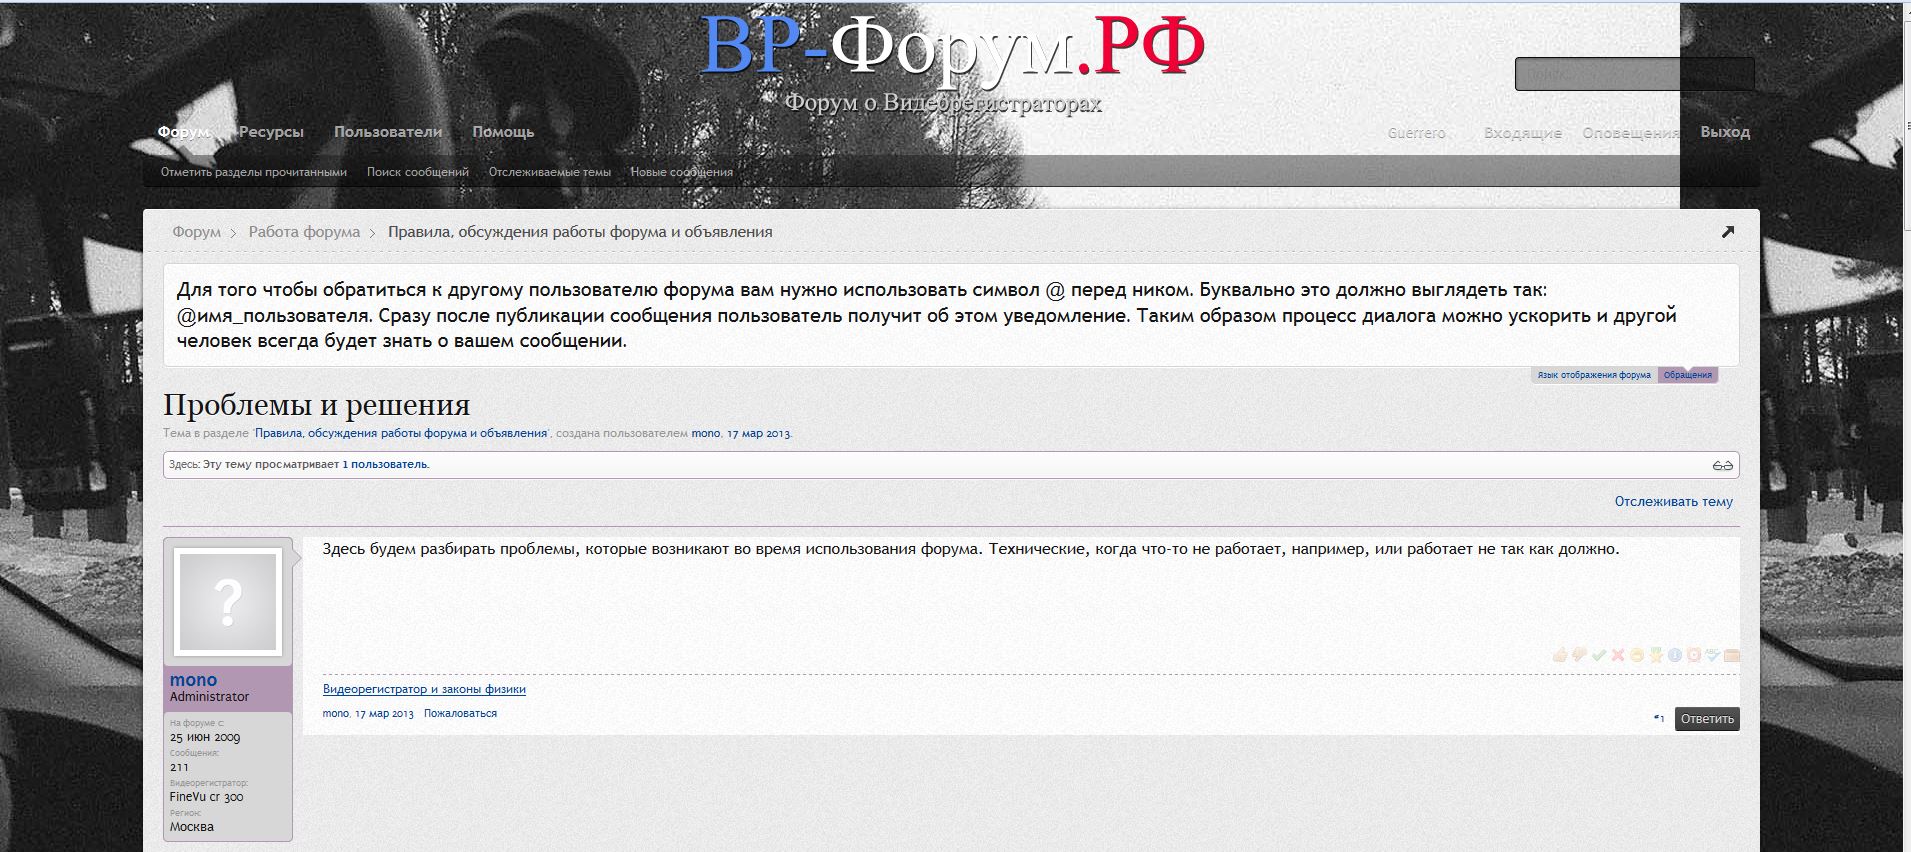1911x852 pixels.
Task: Open the Guerrero account menu
Action: click(x=1416, y=133)
